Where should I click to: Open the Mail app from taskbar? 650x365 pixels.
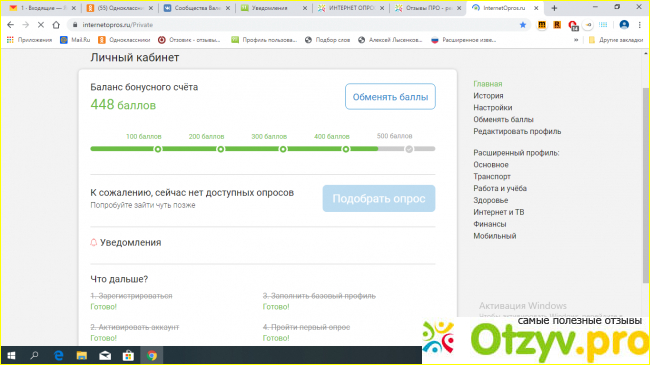(105, 355)
